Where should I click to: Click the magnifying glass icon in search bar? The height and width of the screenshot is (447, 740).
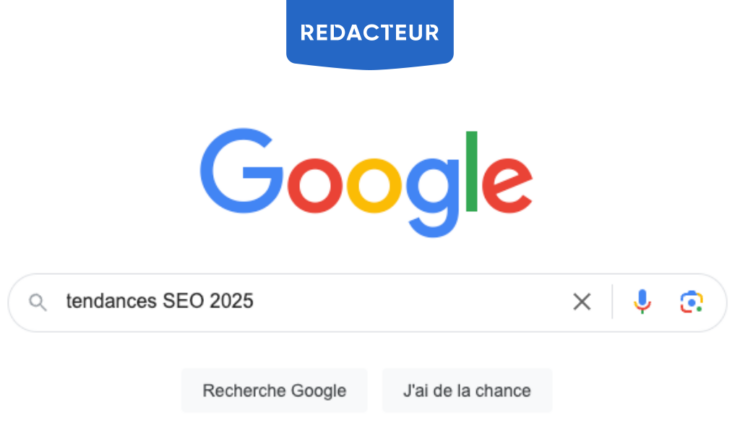[38, 302]
